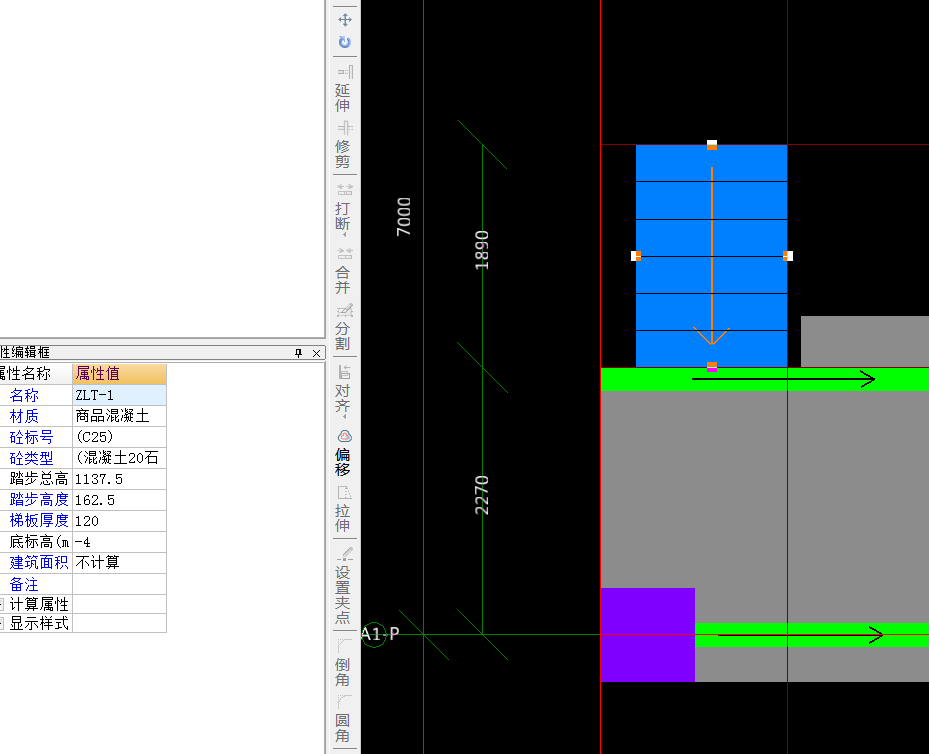Screen dimensions: 929x754
Task: Activate the 设置夹点 grip setting tool
Action: pyautogui.click(x=344, y=585)
